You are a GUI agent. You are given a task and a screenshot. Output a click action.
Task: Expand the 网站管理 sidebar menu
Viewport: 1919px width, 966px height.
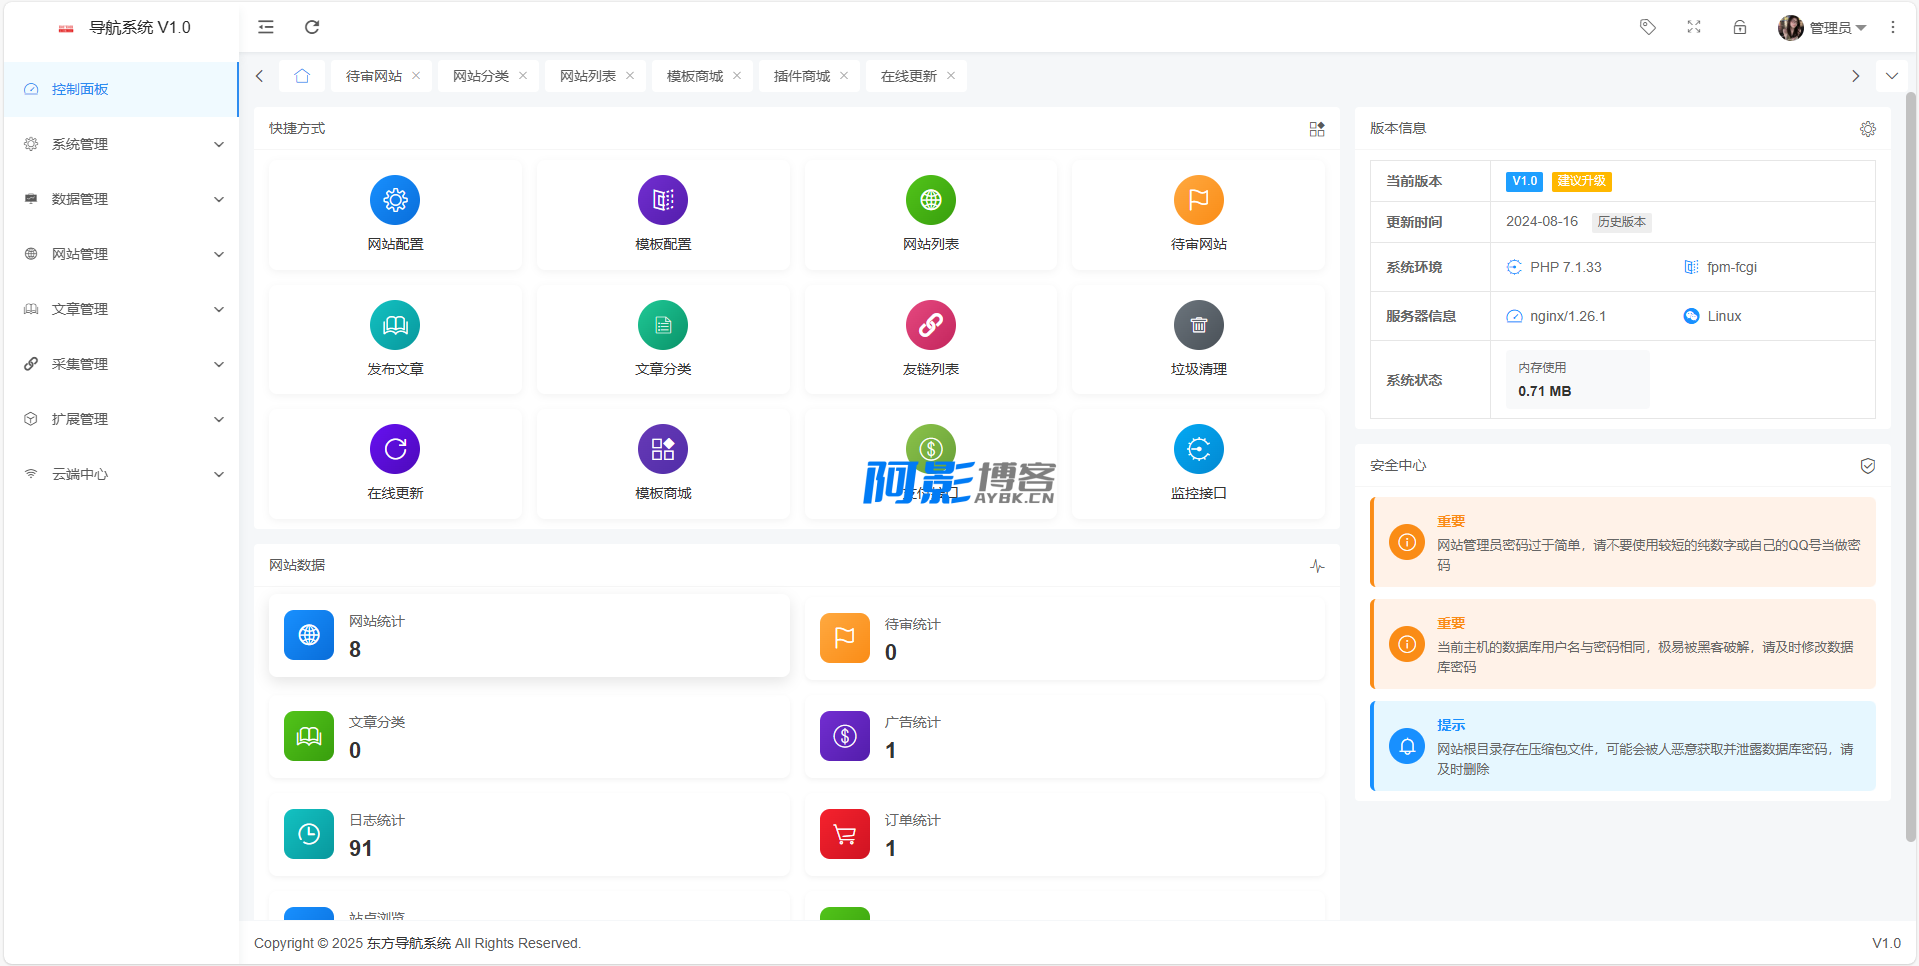click(x=122, y=254)
